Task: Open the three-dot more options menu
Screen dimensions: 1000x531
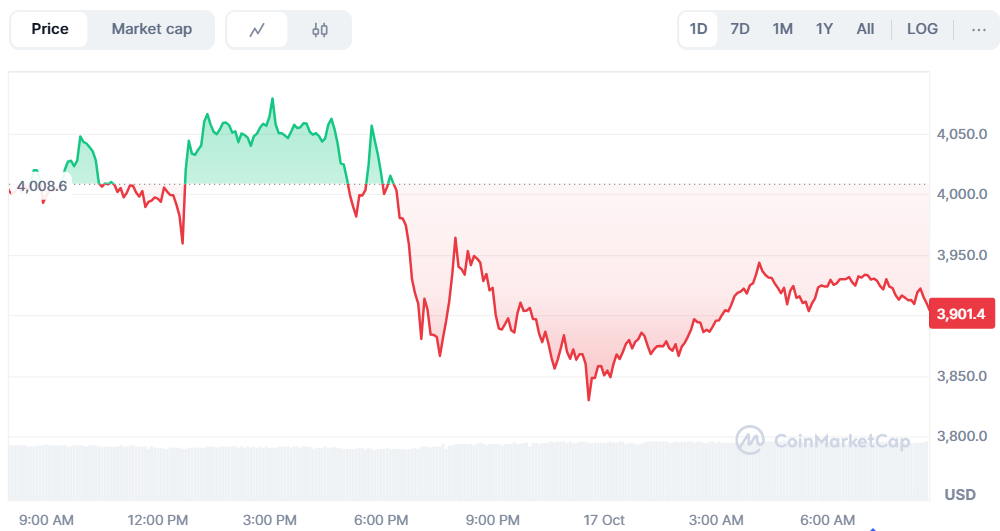Action: tap(978, 30)
